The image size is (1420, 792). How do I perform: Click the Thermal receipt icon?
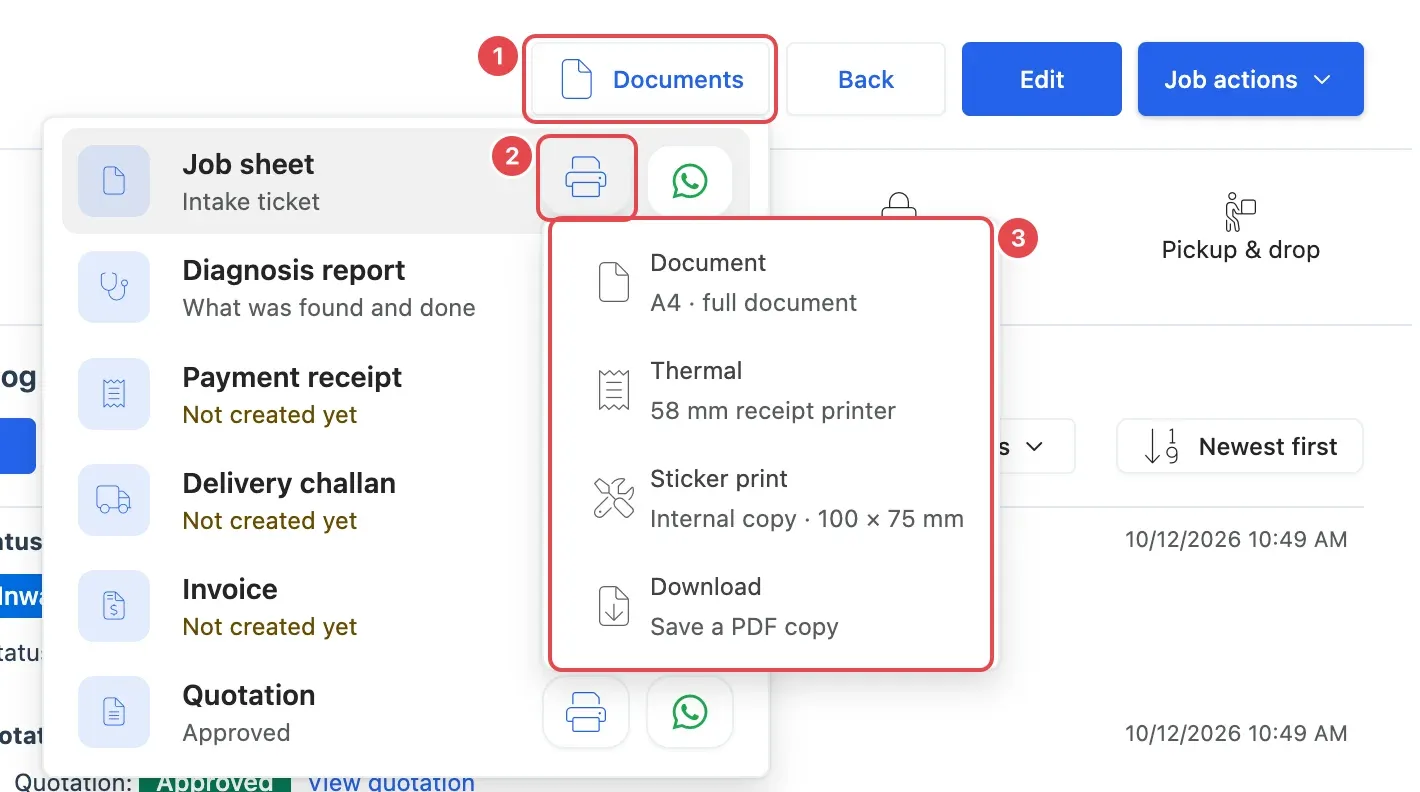[x=614, y=390]
